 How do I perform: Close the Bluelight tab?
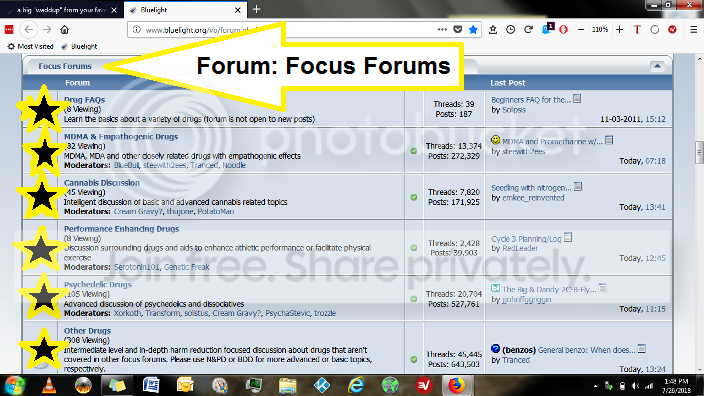coord(238,10)
